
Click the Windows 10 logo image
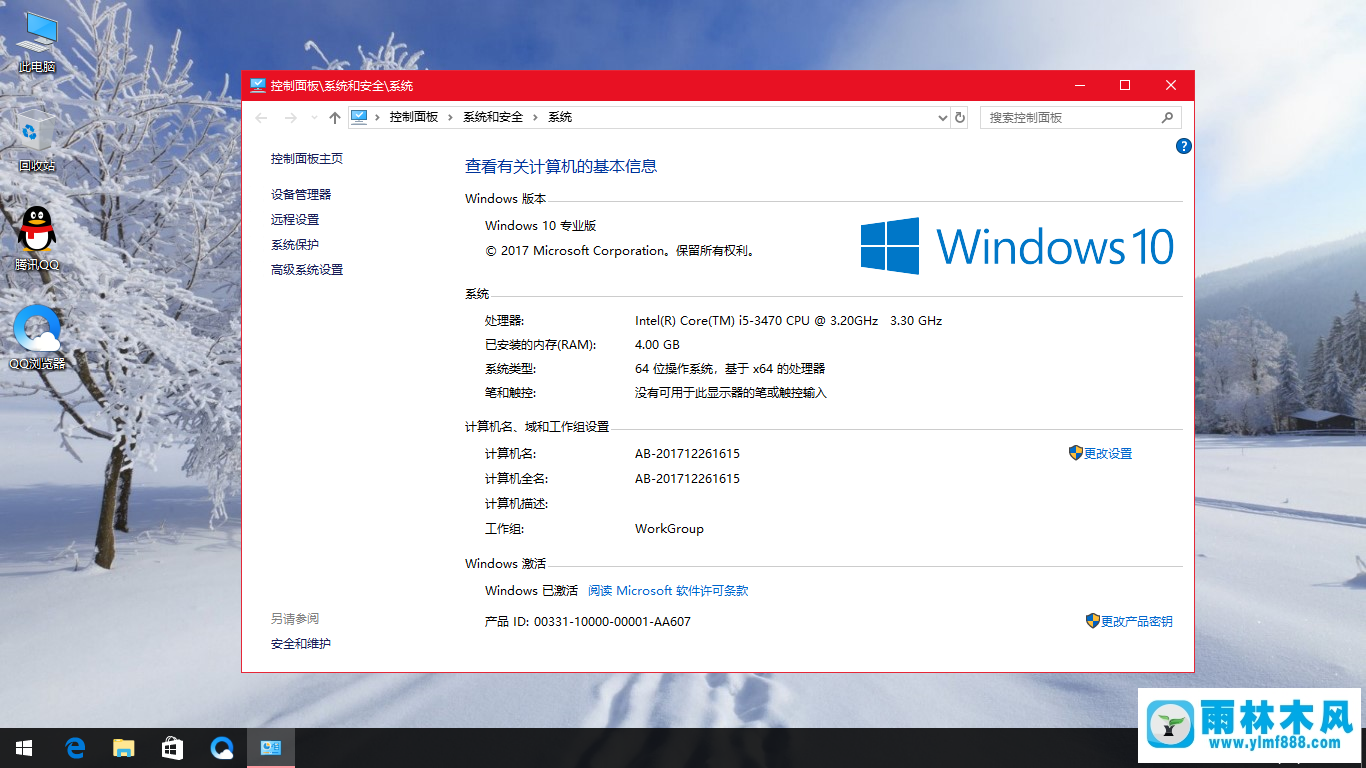point(1017,246)
